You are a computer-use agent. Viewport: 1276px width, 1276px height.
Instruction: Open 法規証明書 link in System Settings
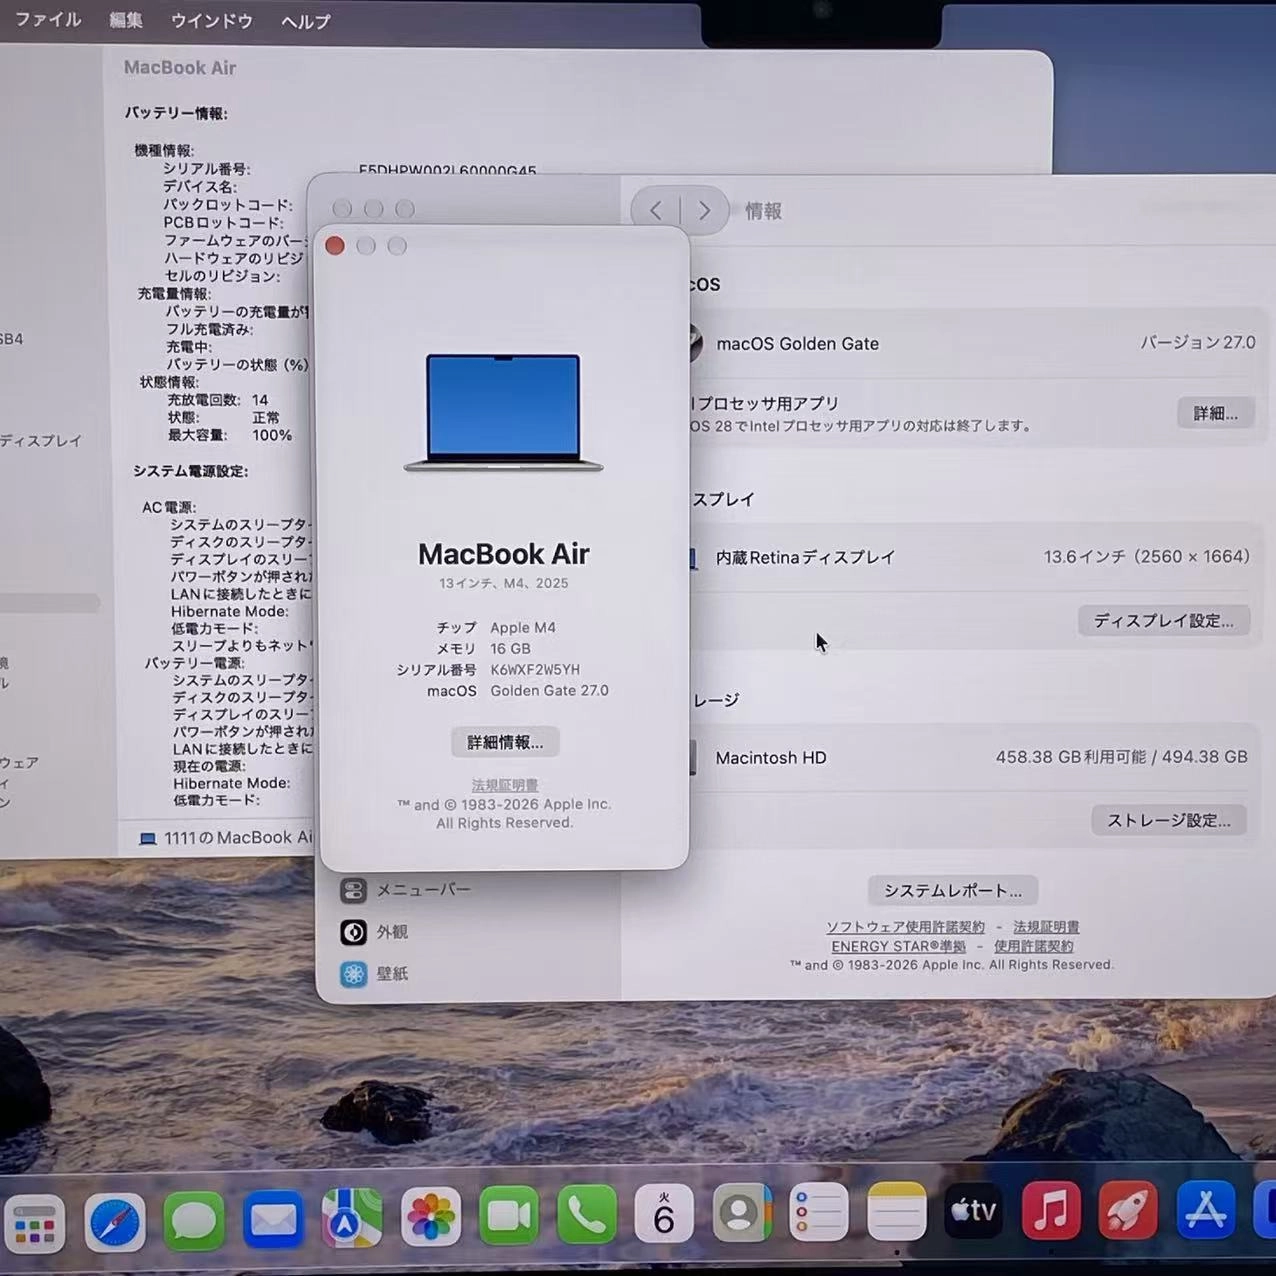[1046, 927]
